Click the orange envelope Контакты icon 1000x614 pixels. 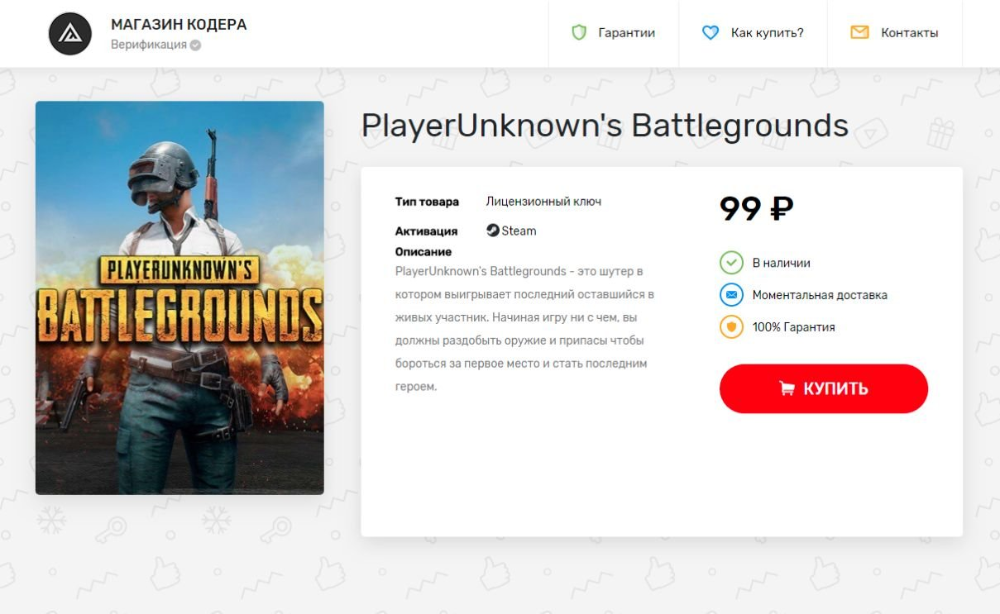[860, 32]
